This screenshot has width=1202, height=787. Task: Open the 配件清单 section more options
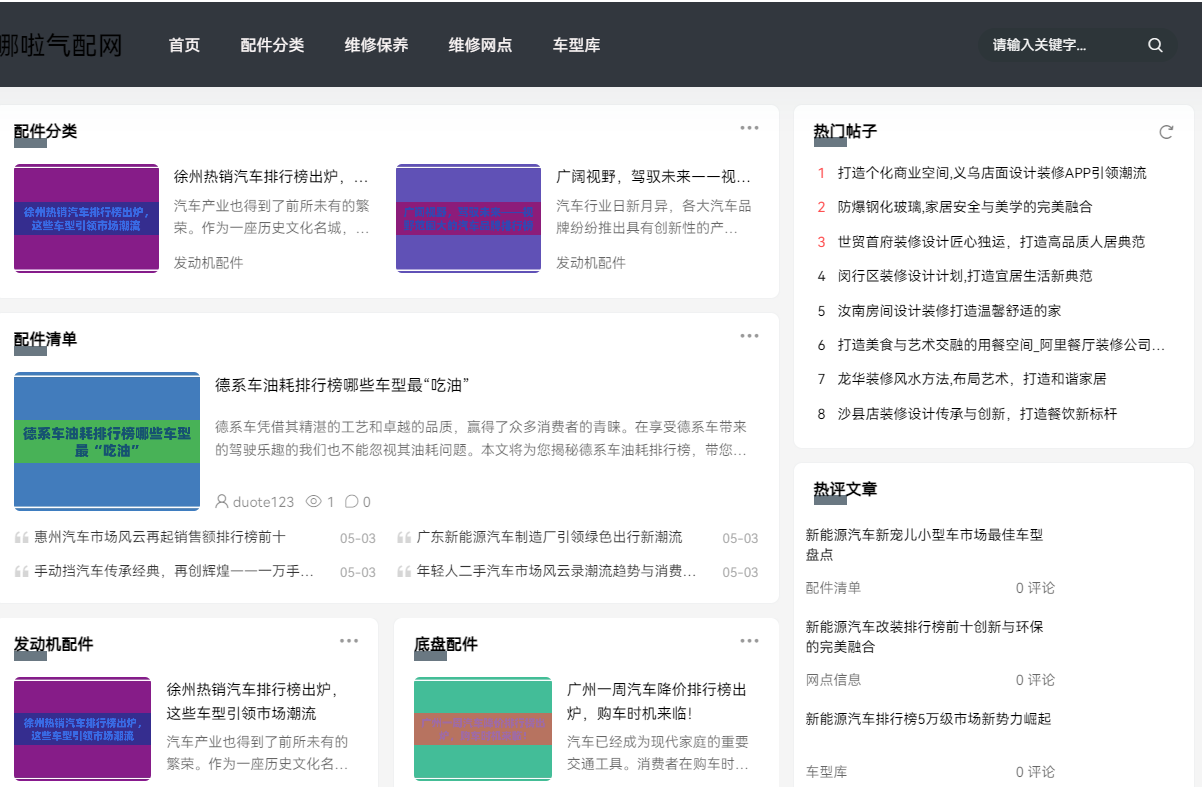[749, 336]
